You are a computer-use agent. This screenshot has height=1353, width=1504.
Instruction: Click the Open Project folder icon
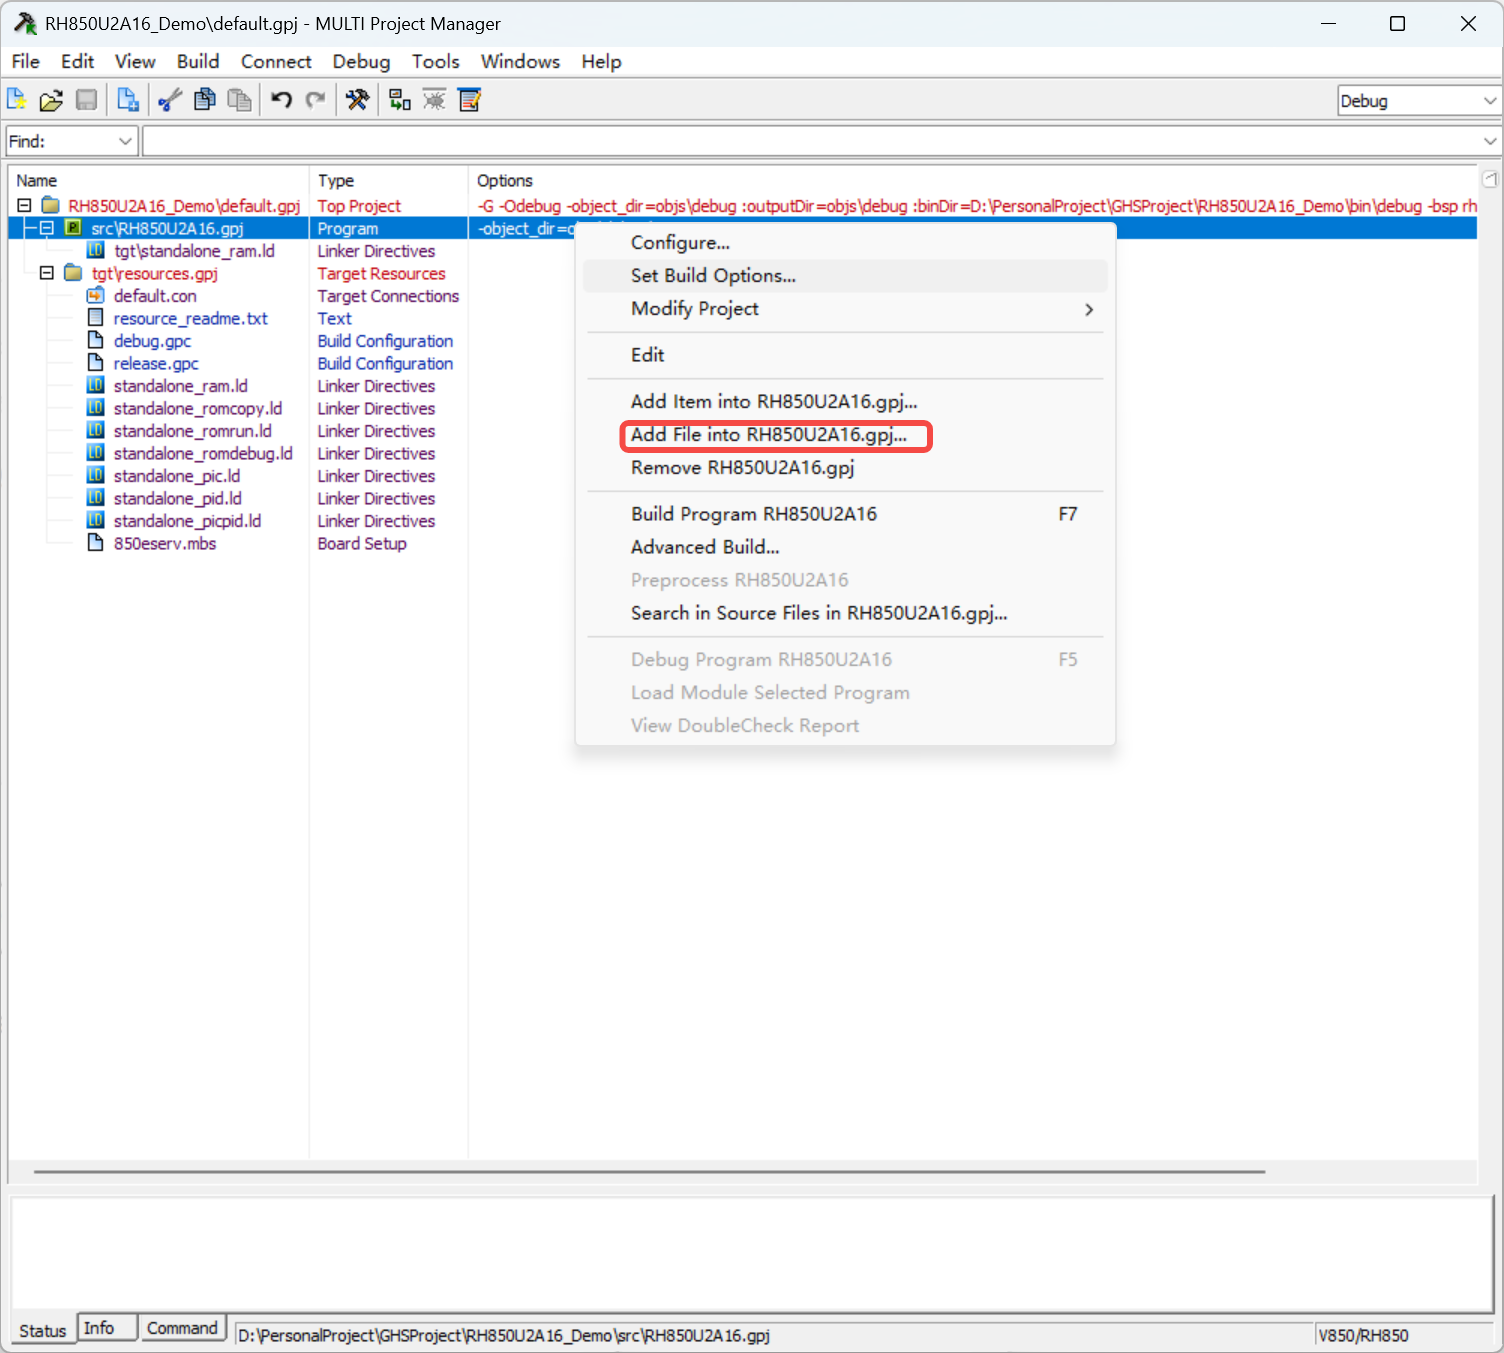[x=51, y=100]
